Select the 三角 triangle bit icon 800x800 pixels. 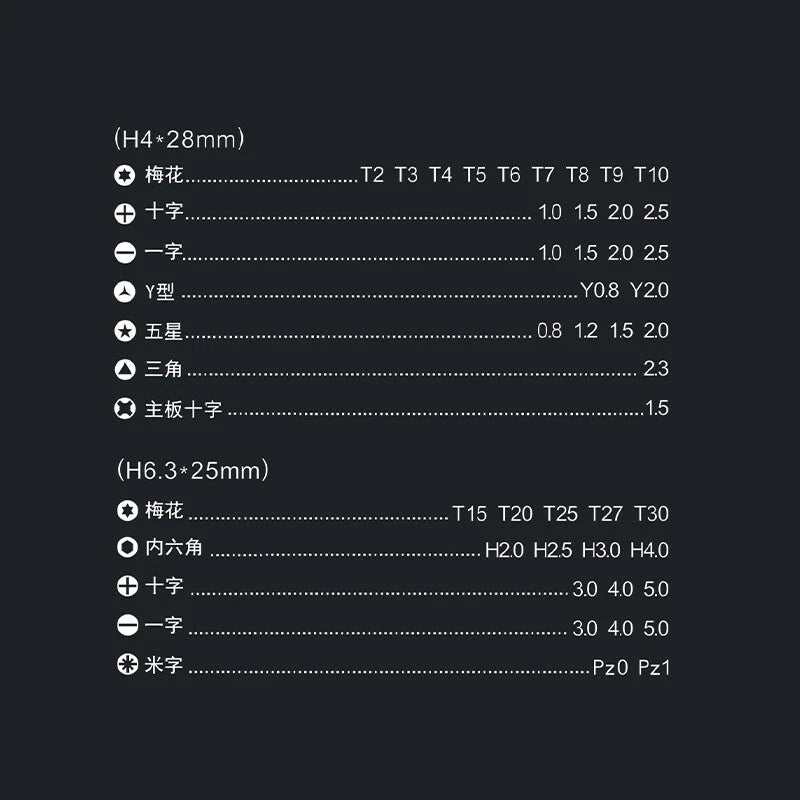(125, 369)
